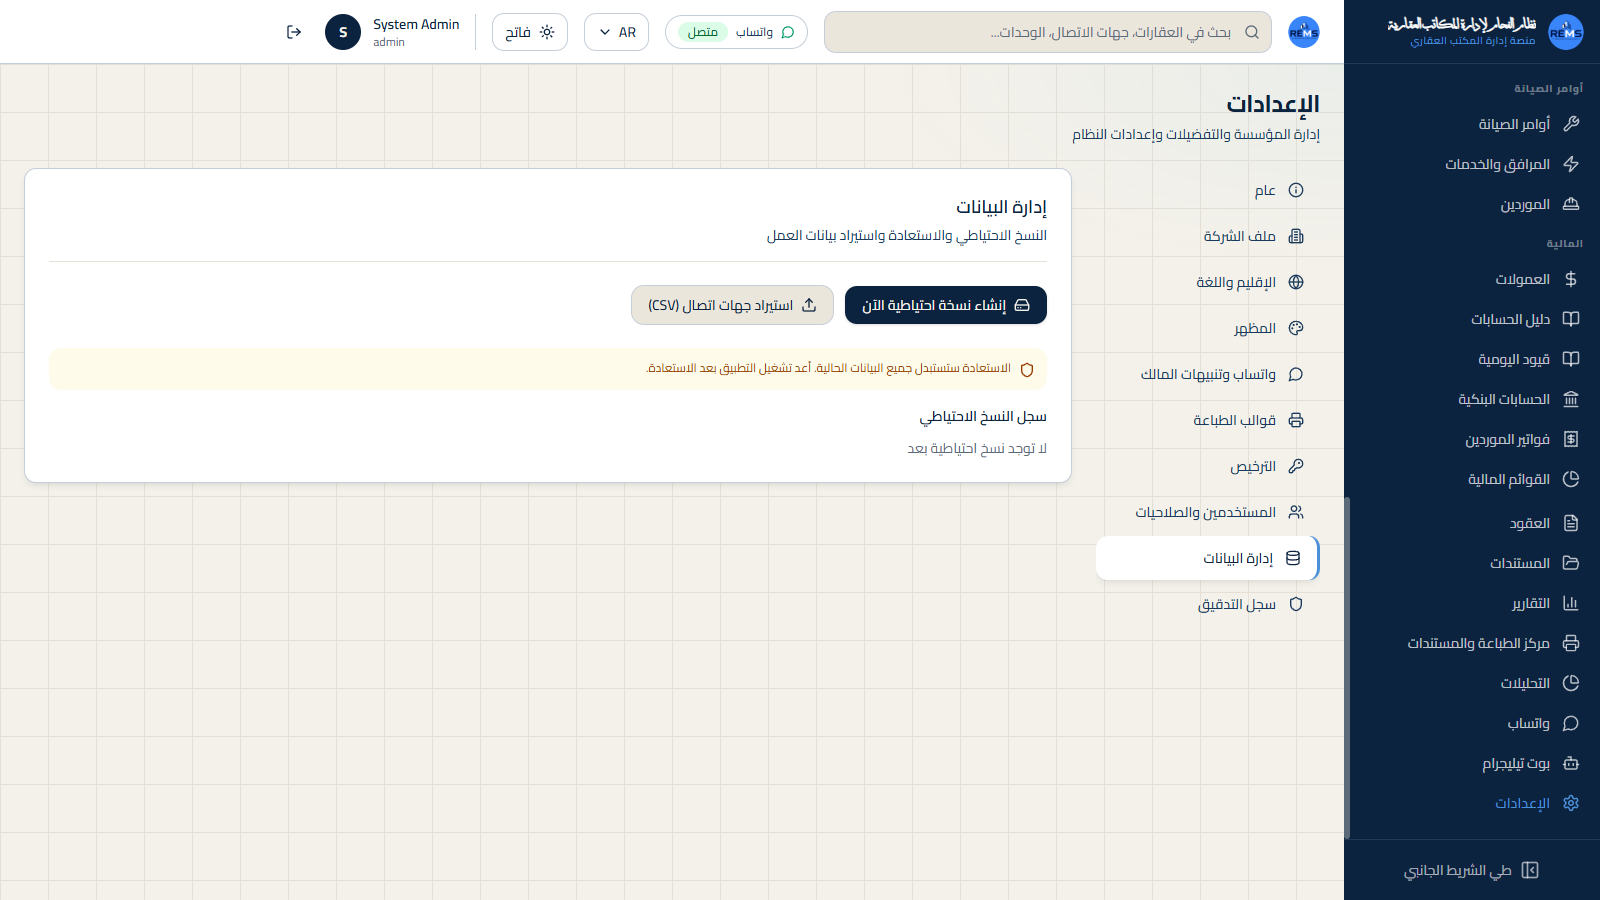Click the sidebar vertical scrollbar
This screenshot has width=1600, height=900.
coord(1347,668)
